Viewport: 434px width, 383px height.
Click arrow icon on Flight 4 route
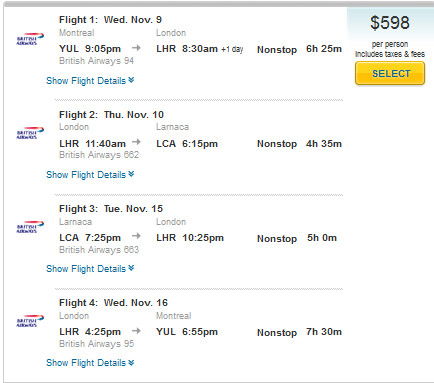coord(136,331)
